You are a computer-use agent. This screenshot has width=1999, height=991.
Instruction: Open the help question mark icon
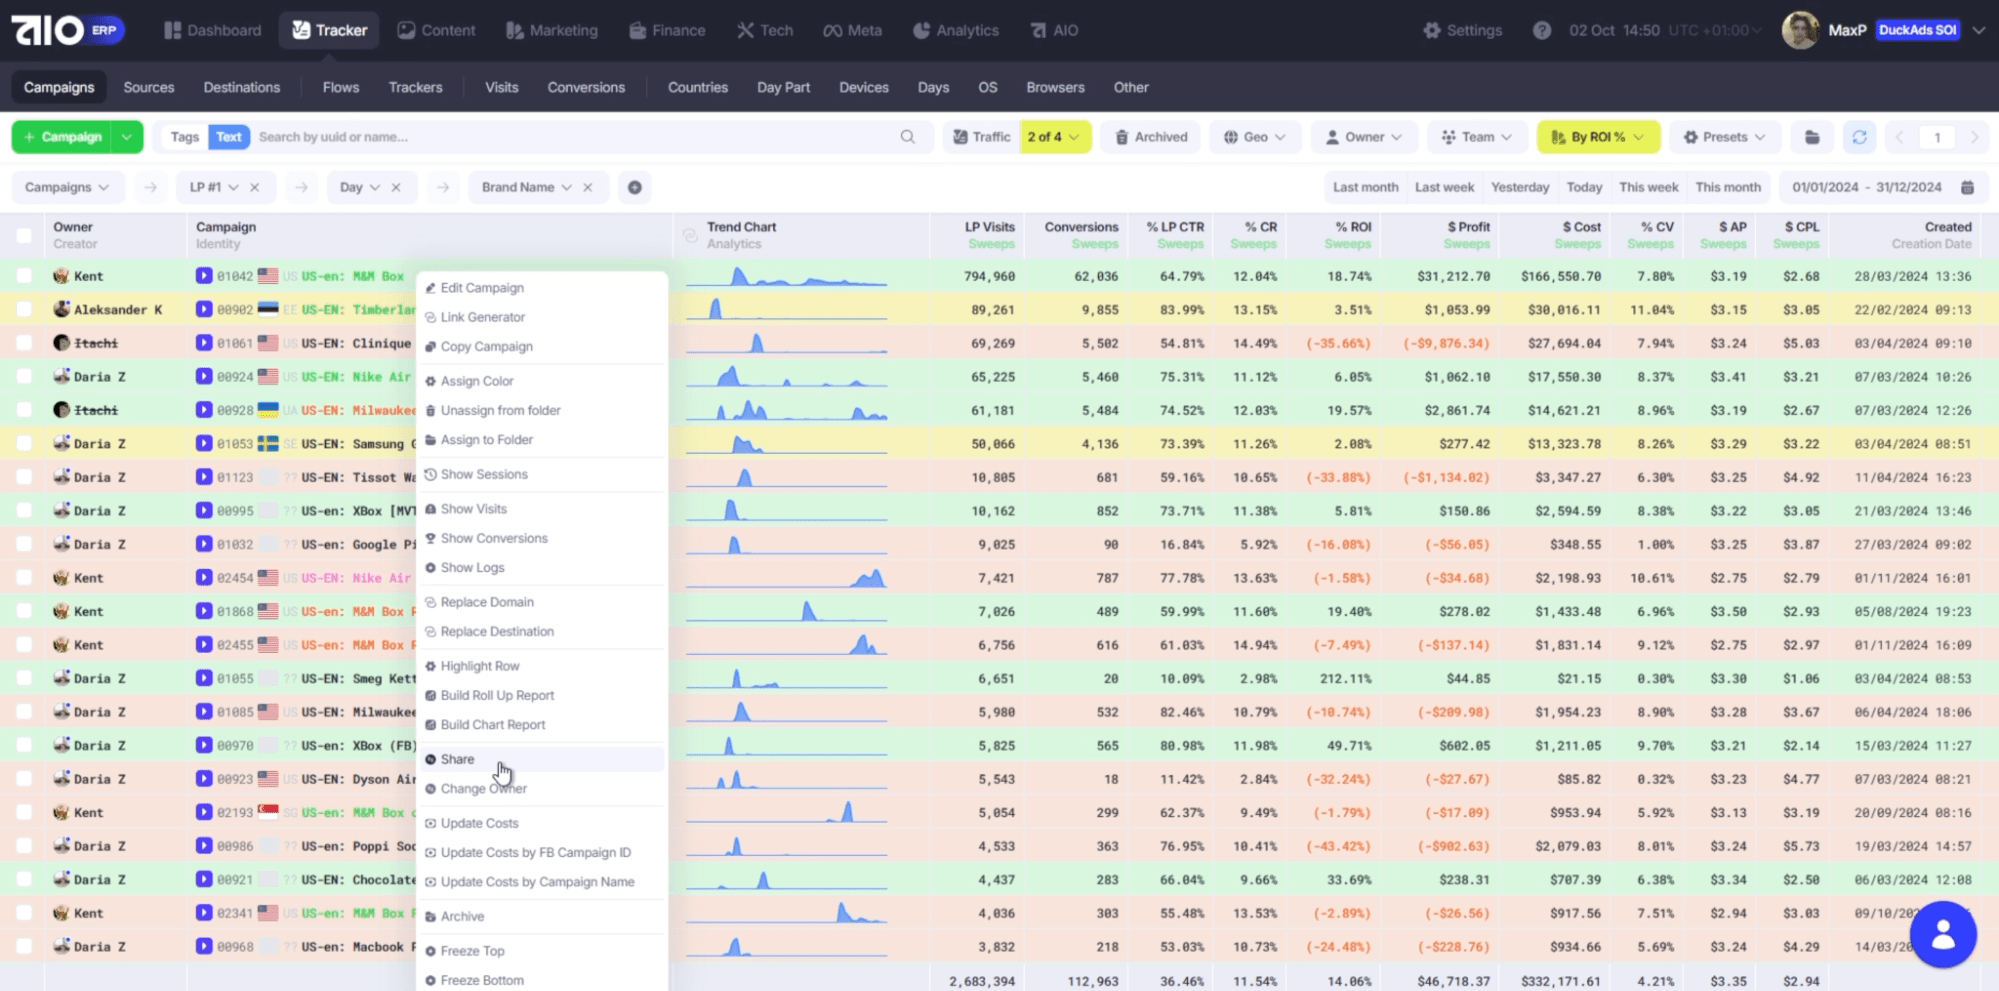click(x=1542, y=30)
